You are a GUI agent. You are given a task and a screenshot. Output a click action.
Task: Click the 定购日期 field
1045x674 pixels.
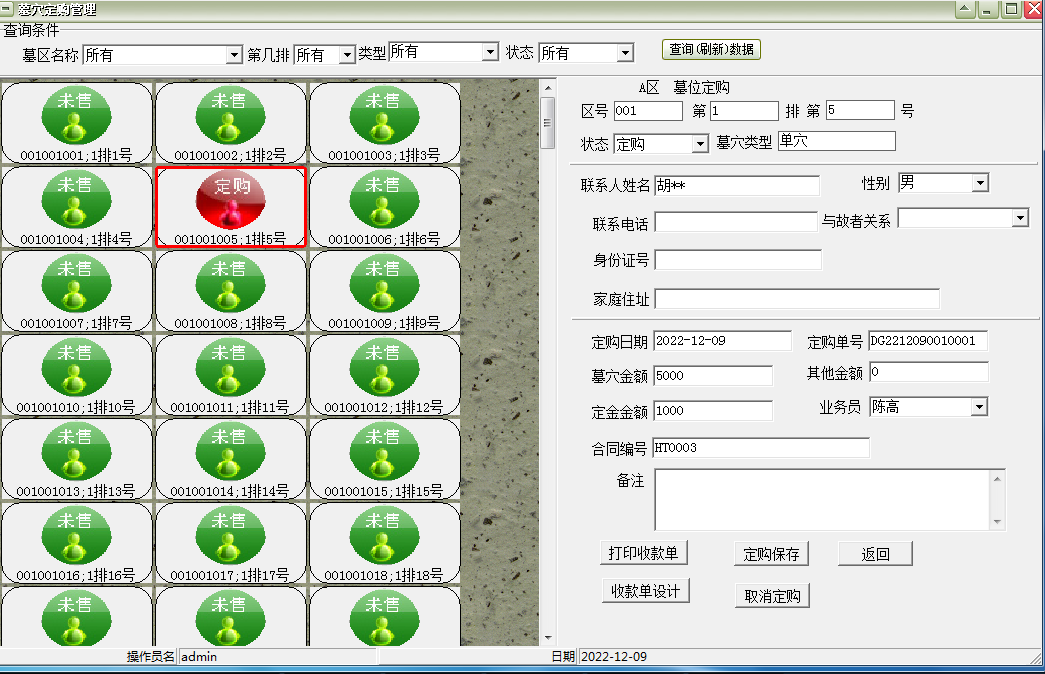(x=722, y=341)
